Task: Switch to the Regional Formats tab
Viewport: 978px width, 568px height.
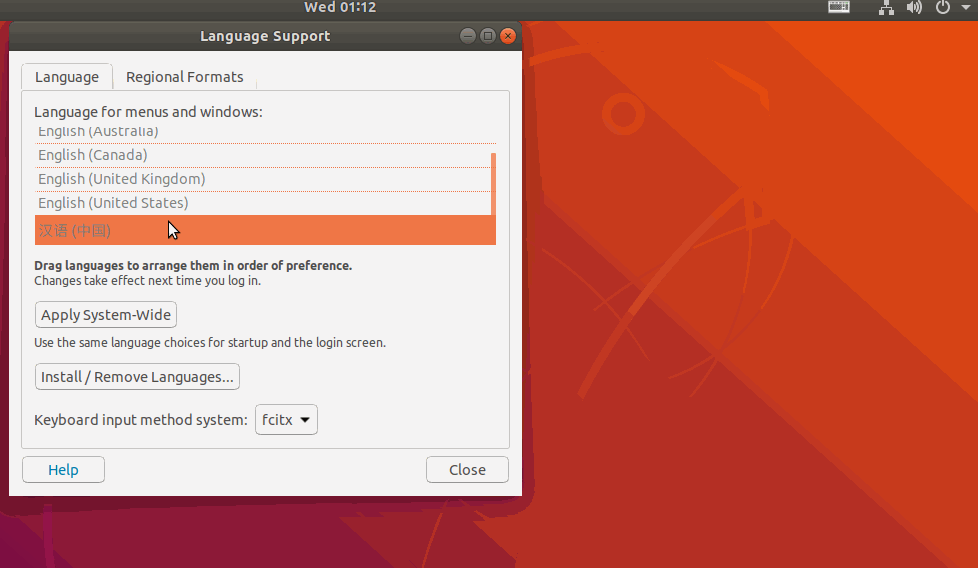Action: 184,77
